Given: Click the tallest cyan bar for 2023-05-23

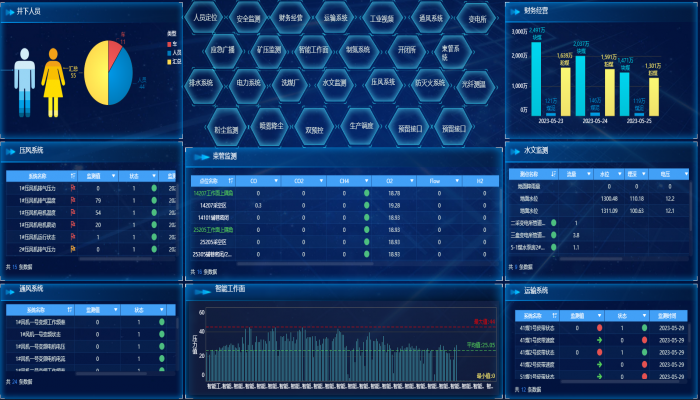Looking at the screenshot, I should (537, 75).
